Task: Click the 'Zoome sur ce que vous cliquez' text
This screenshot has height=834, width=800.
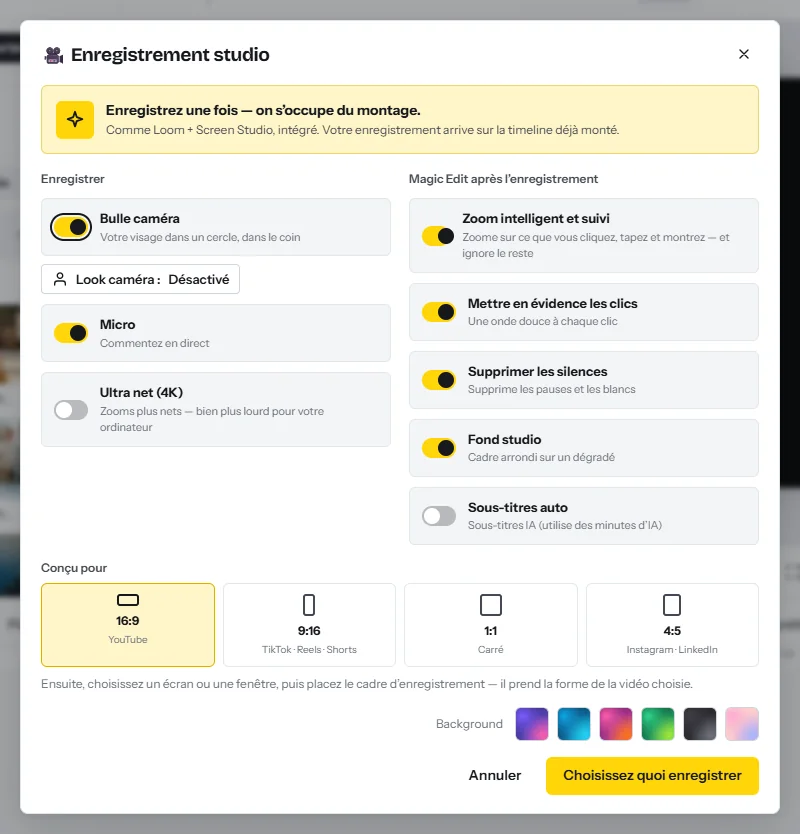Action: click(596, 245)
